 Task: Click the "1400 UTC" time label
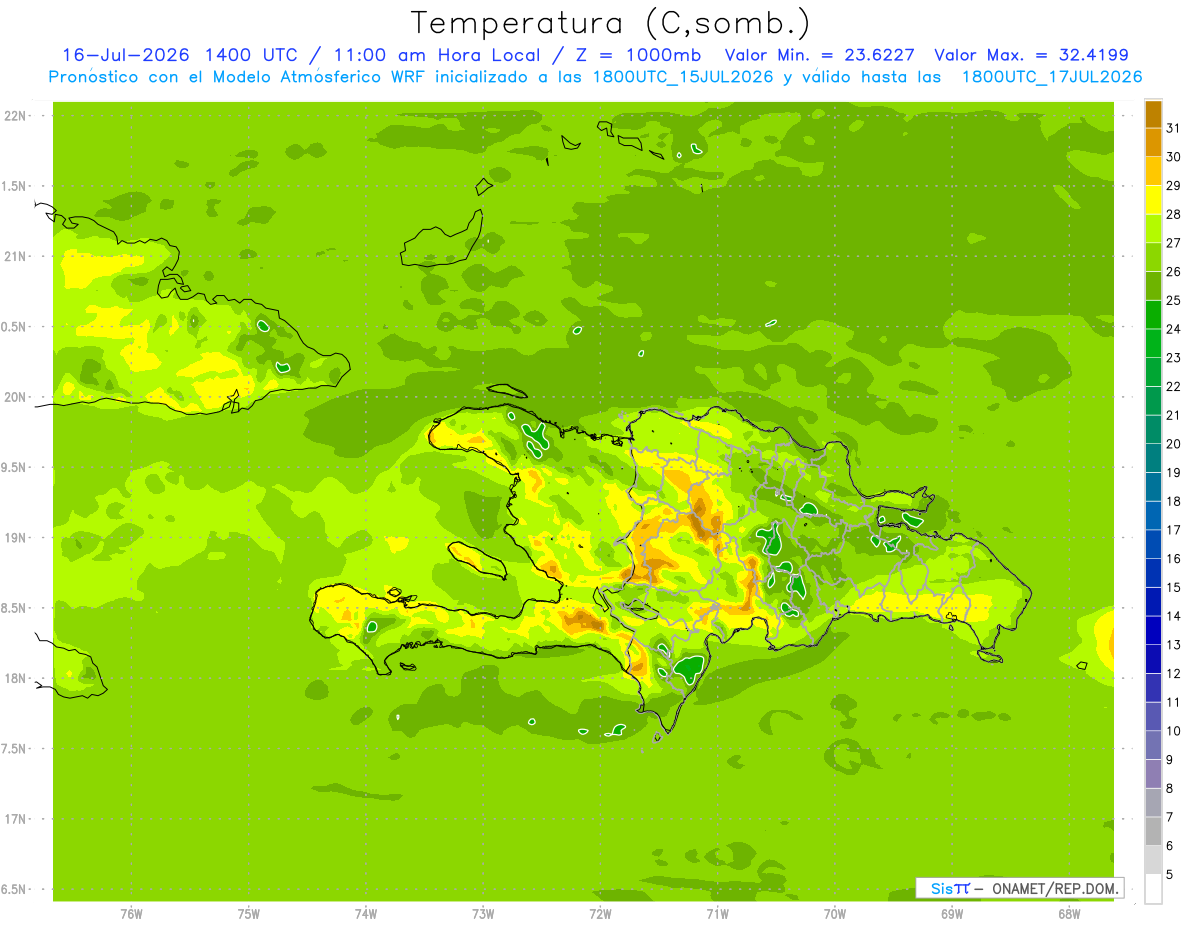click(x=250, y=55)
